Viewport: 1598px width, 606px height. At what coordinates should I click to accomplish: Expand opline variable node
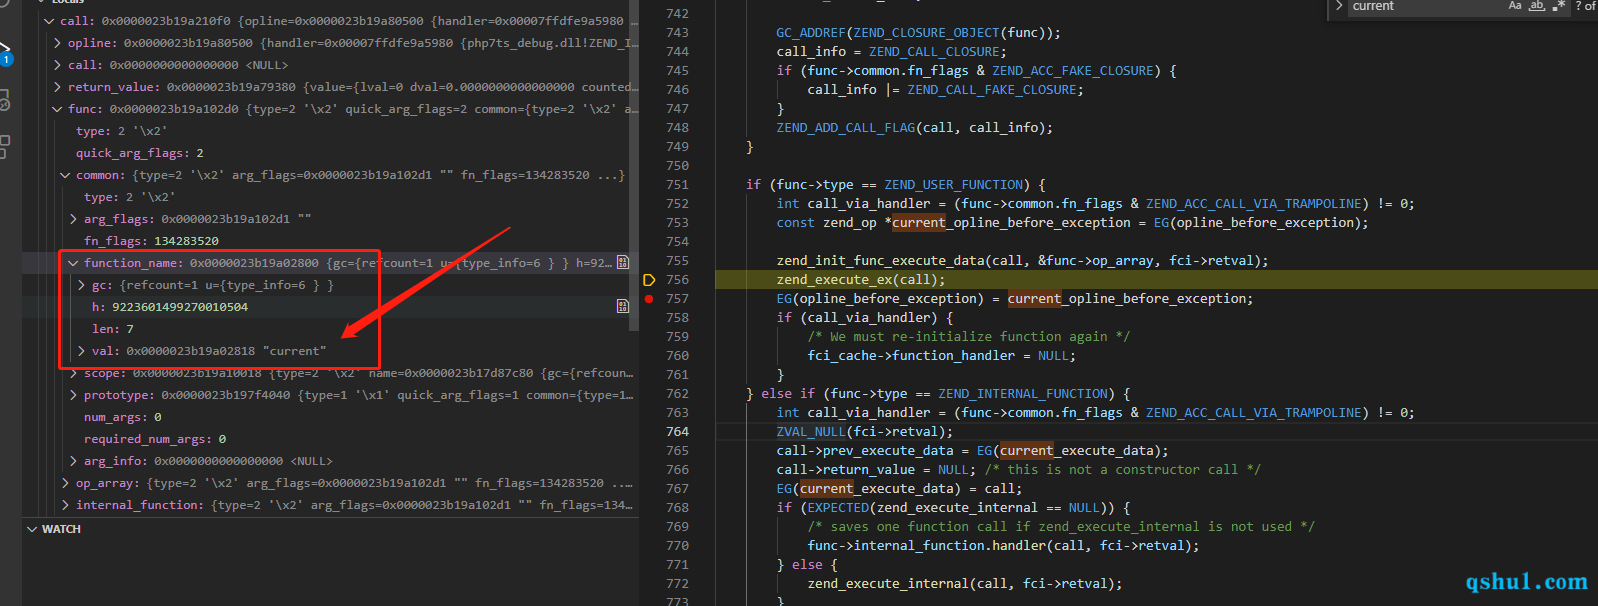tap(57, 43)
